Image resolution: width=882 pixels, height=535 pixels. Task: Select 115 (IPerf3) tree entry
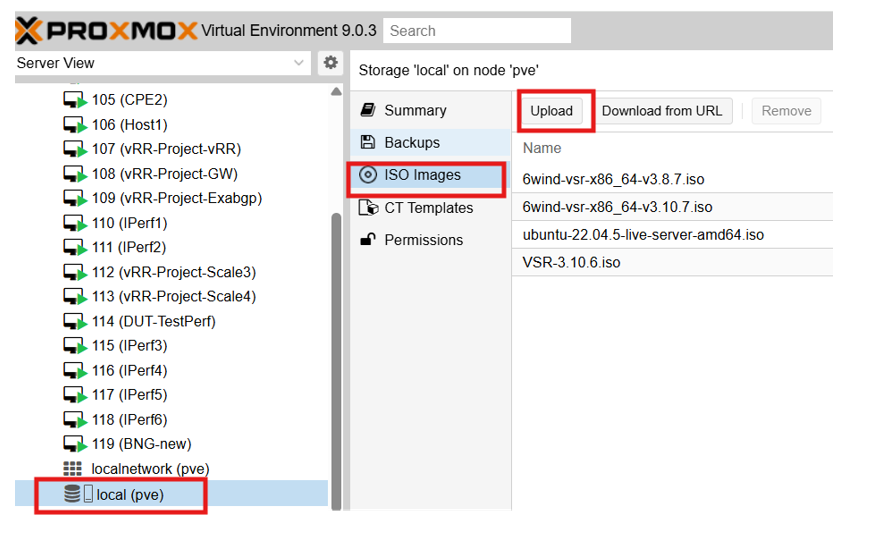(130, 345)
